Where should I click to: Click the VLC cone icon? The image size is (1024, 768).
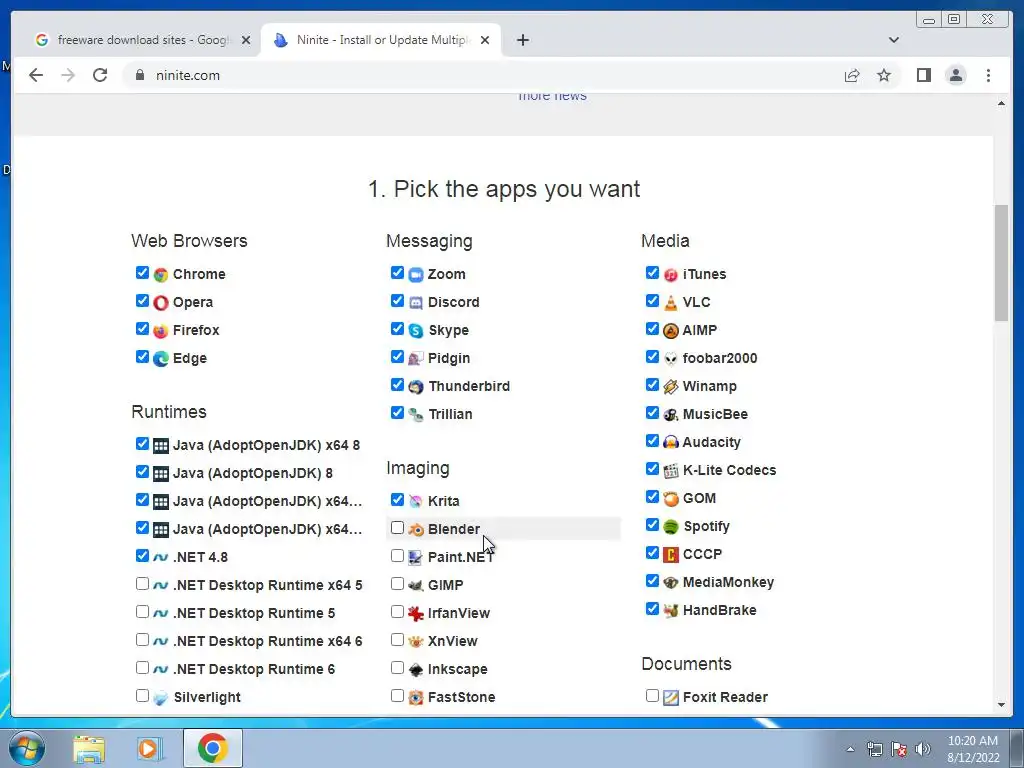671,302
